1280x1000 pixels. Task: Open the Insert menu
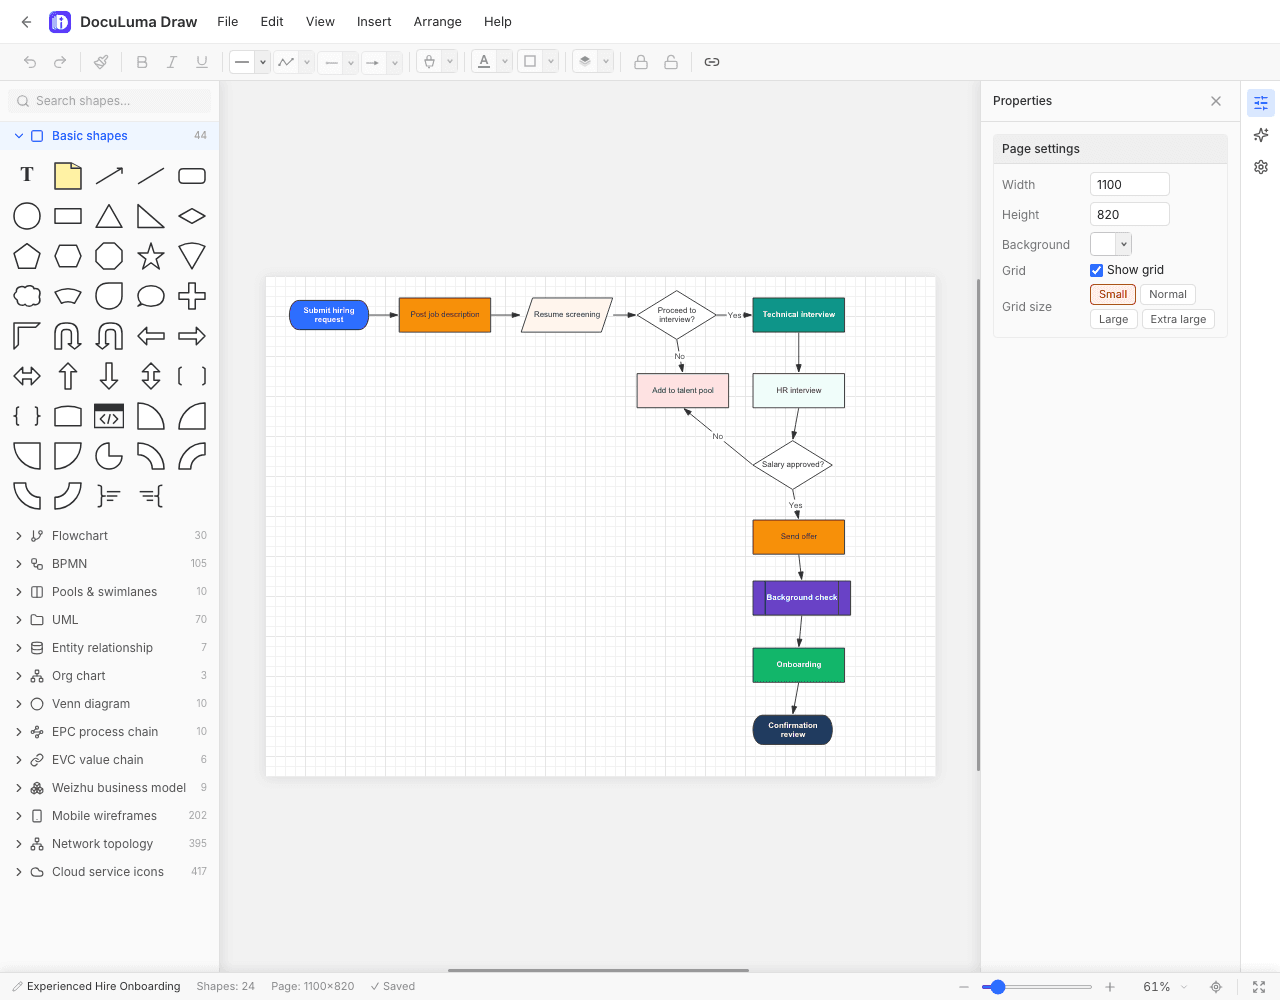pos(374,21)
